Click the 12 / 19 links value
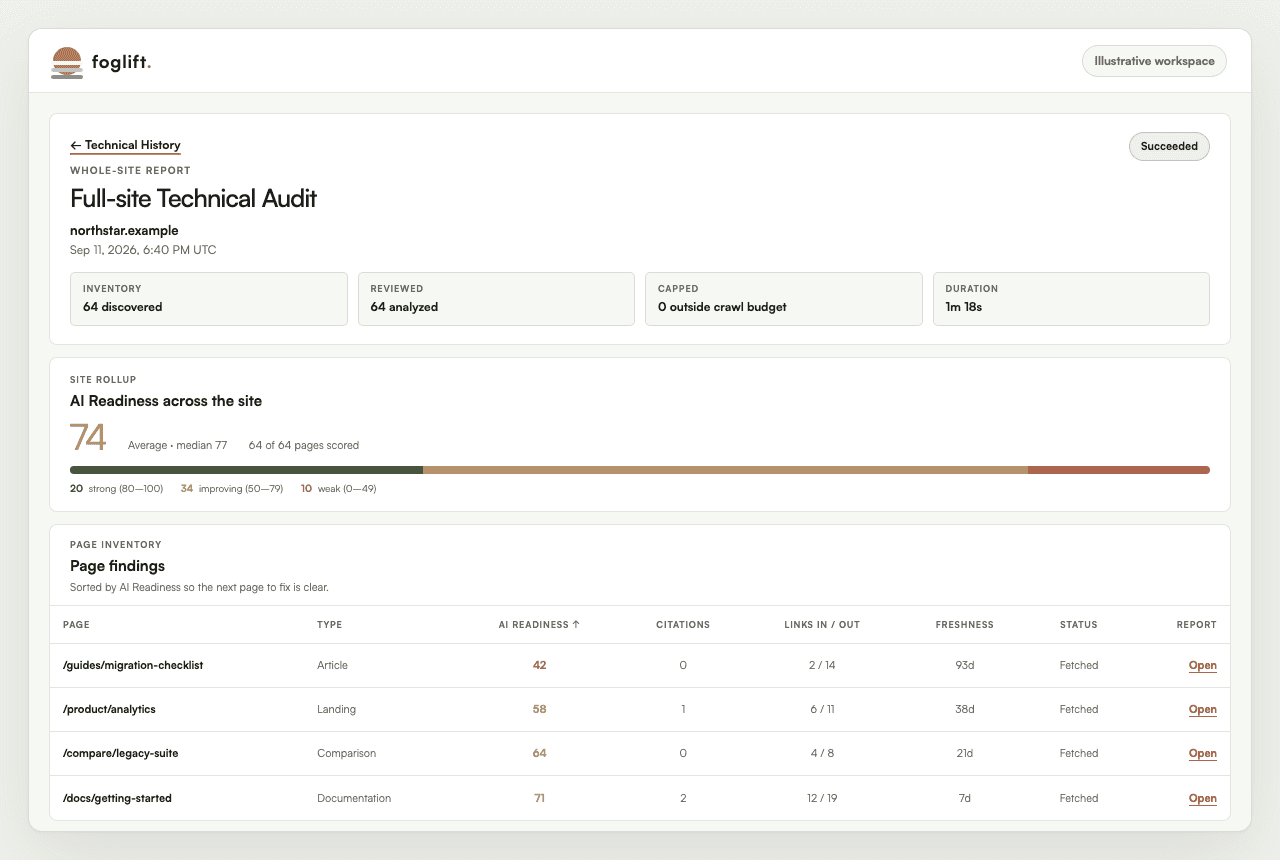This screenshot has width=1280, height=860. pyautogui.click(x=822, y=798)
